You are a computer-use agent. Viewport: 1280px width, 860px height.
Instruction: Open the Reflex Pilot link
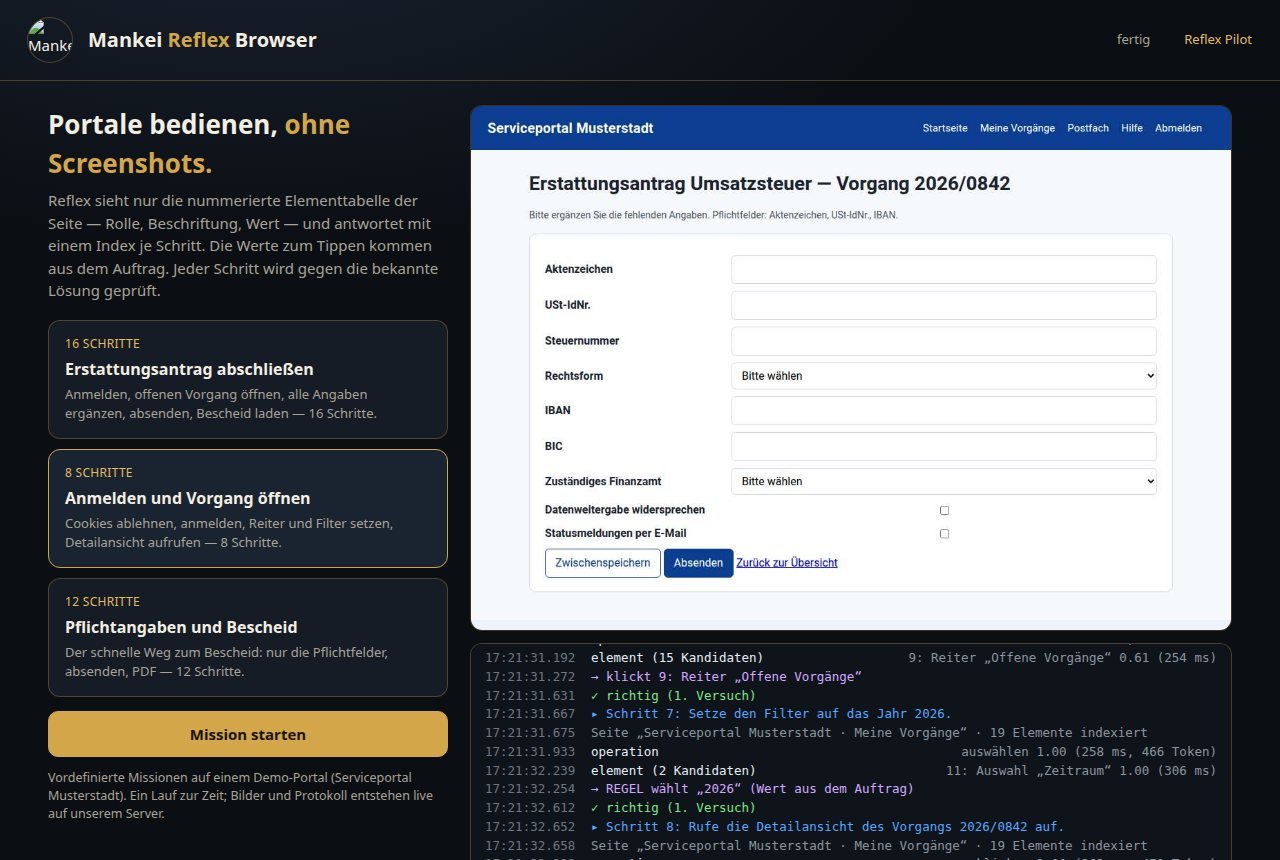click(1218, 40)
